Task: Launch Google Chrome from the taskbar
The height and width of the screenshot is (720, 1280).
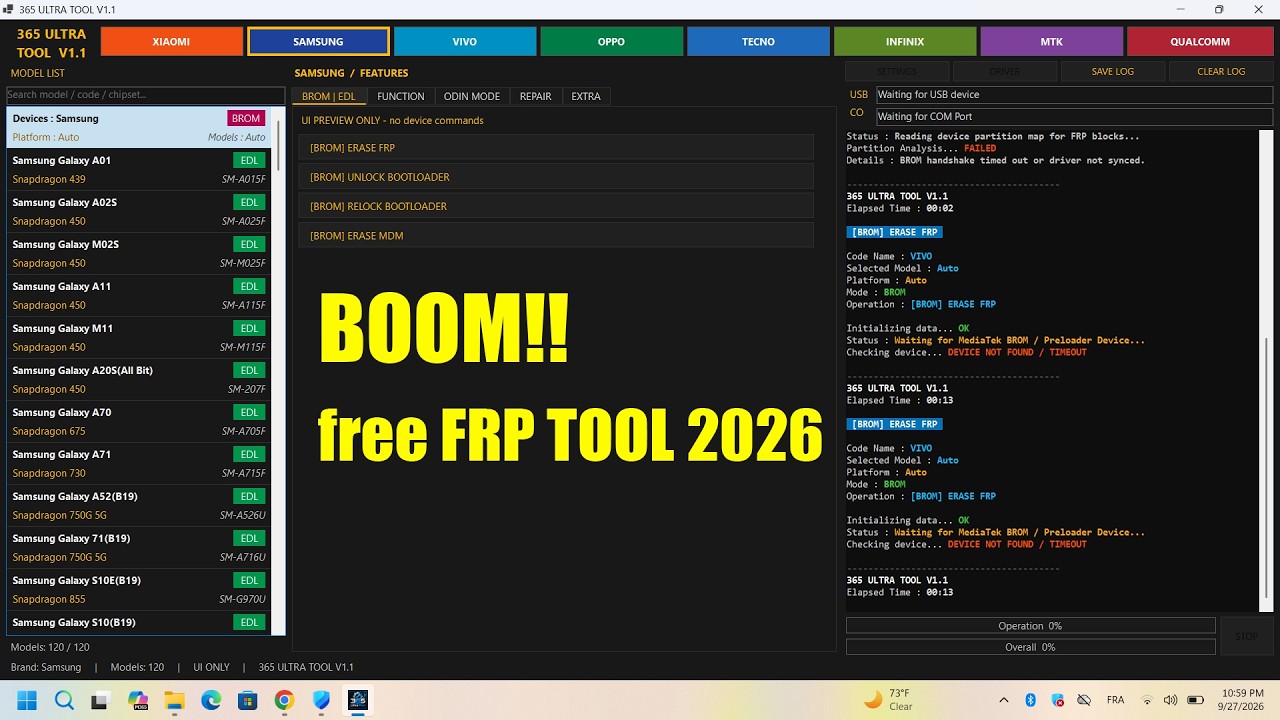Action: pyautogui.click(x=285, y=700)
